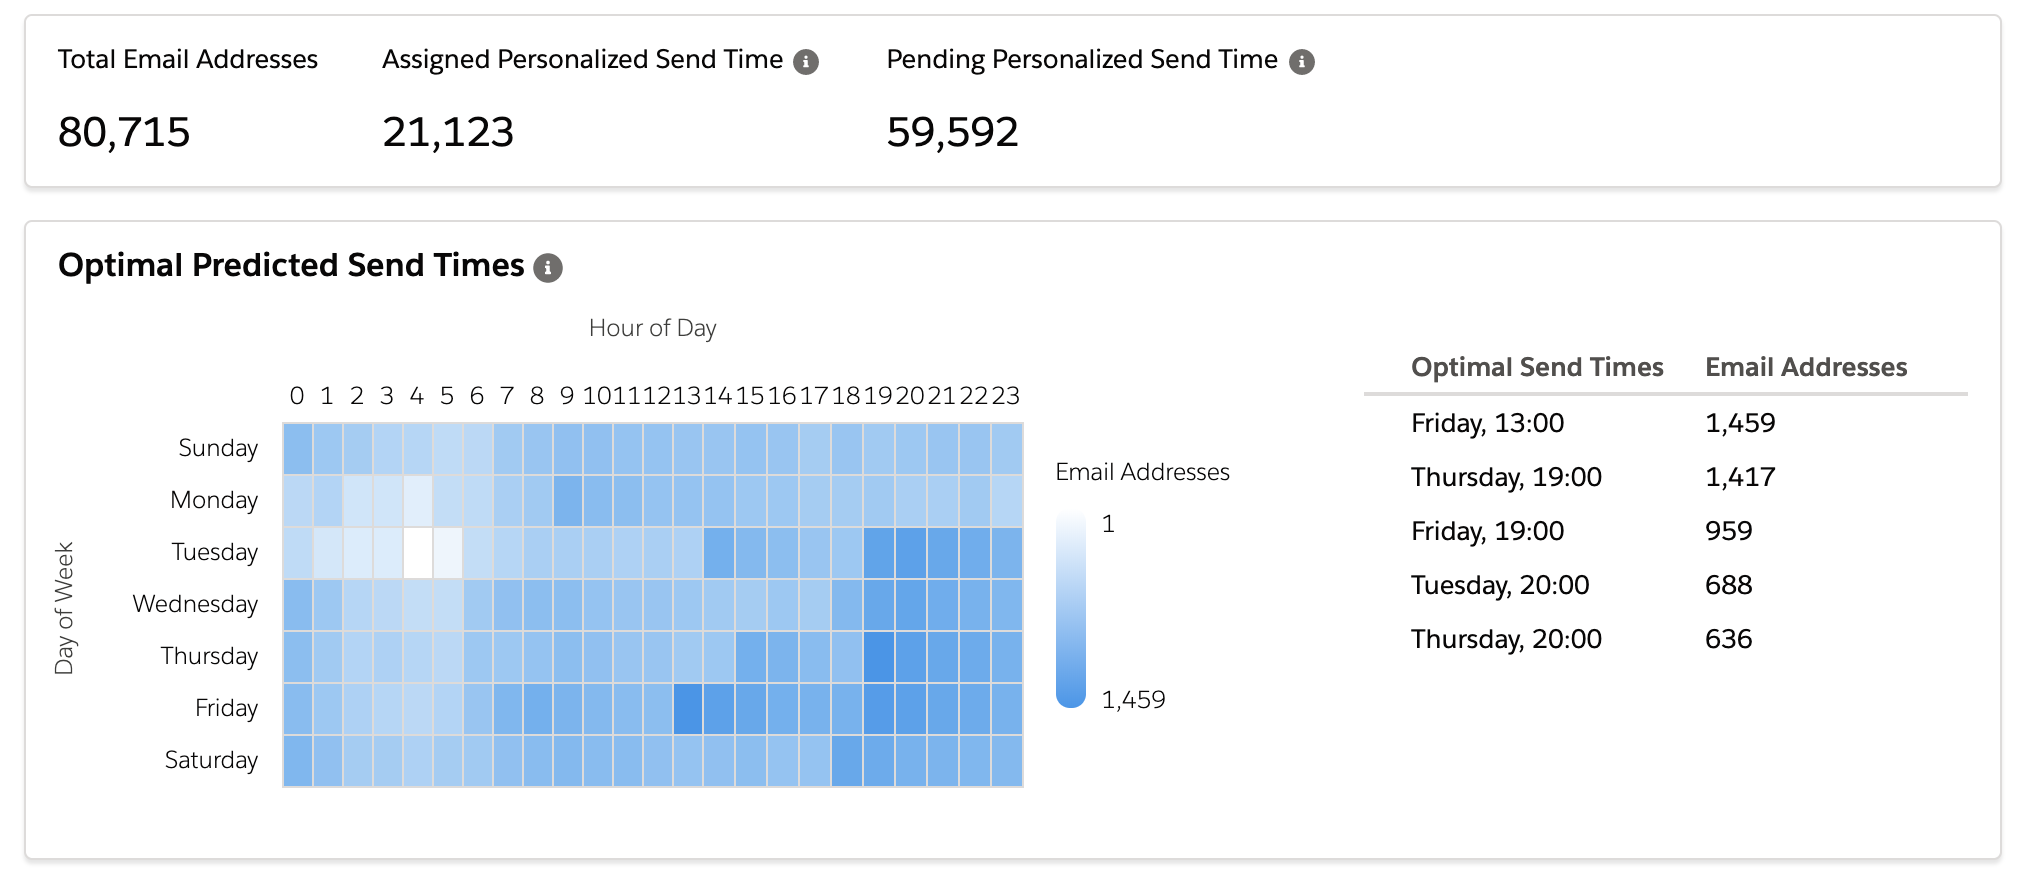The image size is (2024, 888).
Task: Click info icon beside Pending Personalized Send Time
Action: point(1301,62)
